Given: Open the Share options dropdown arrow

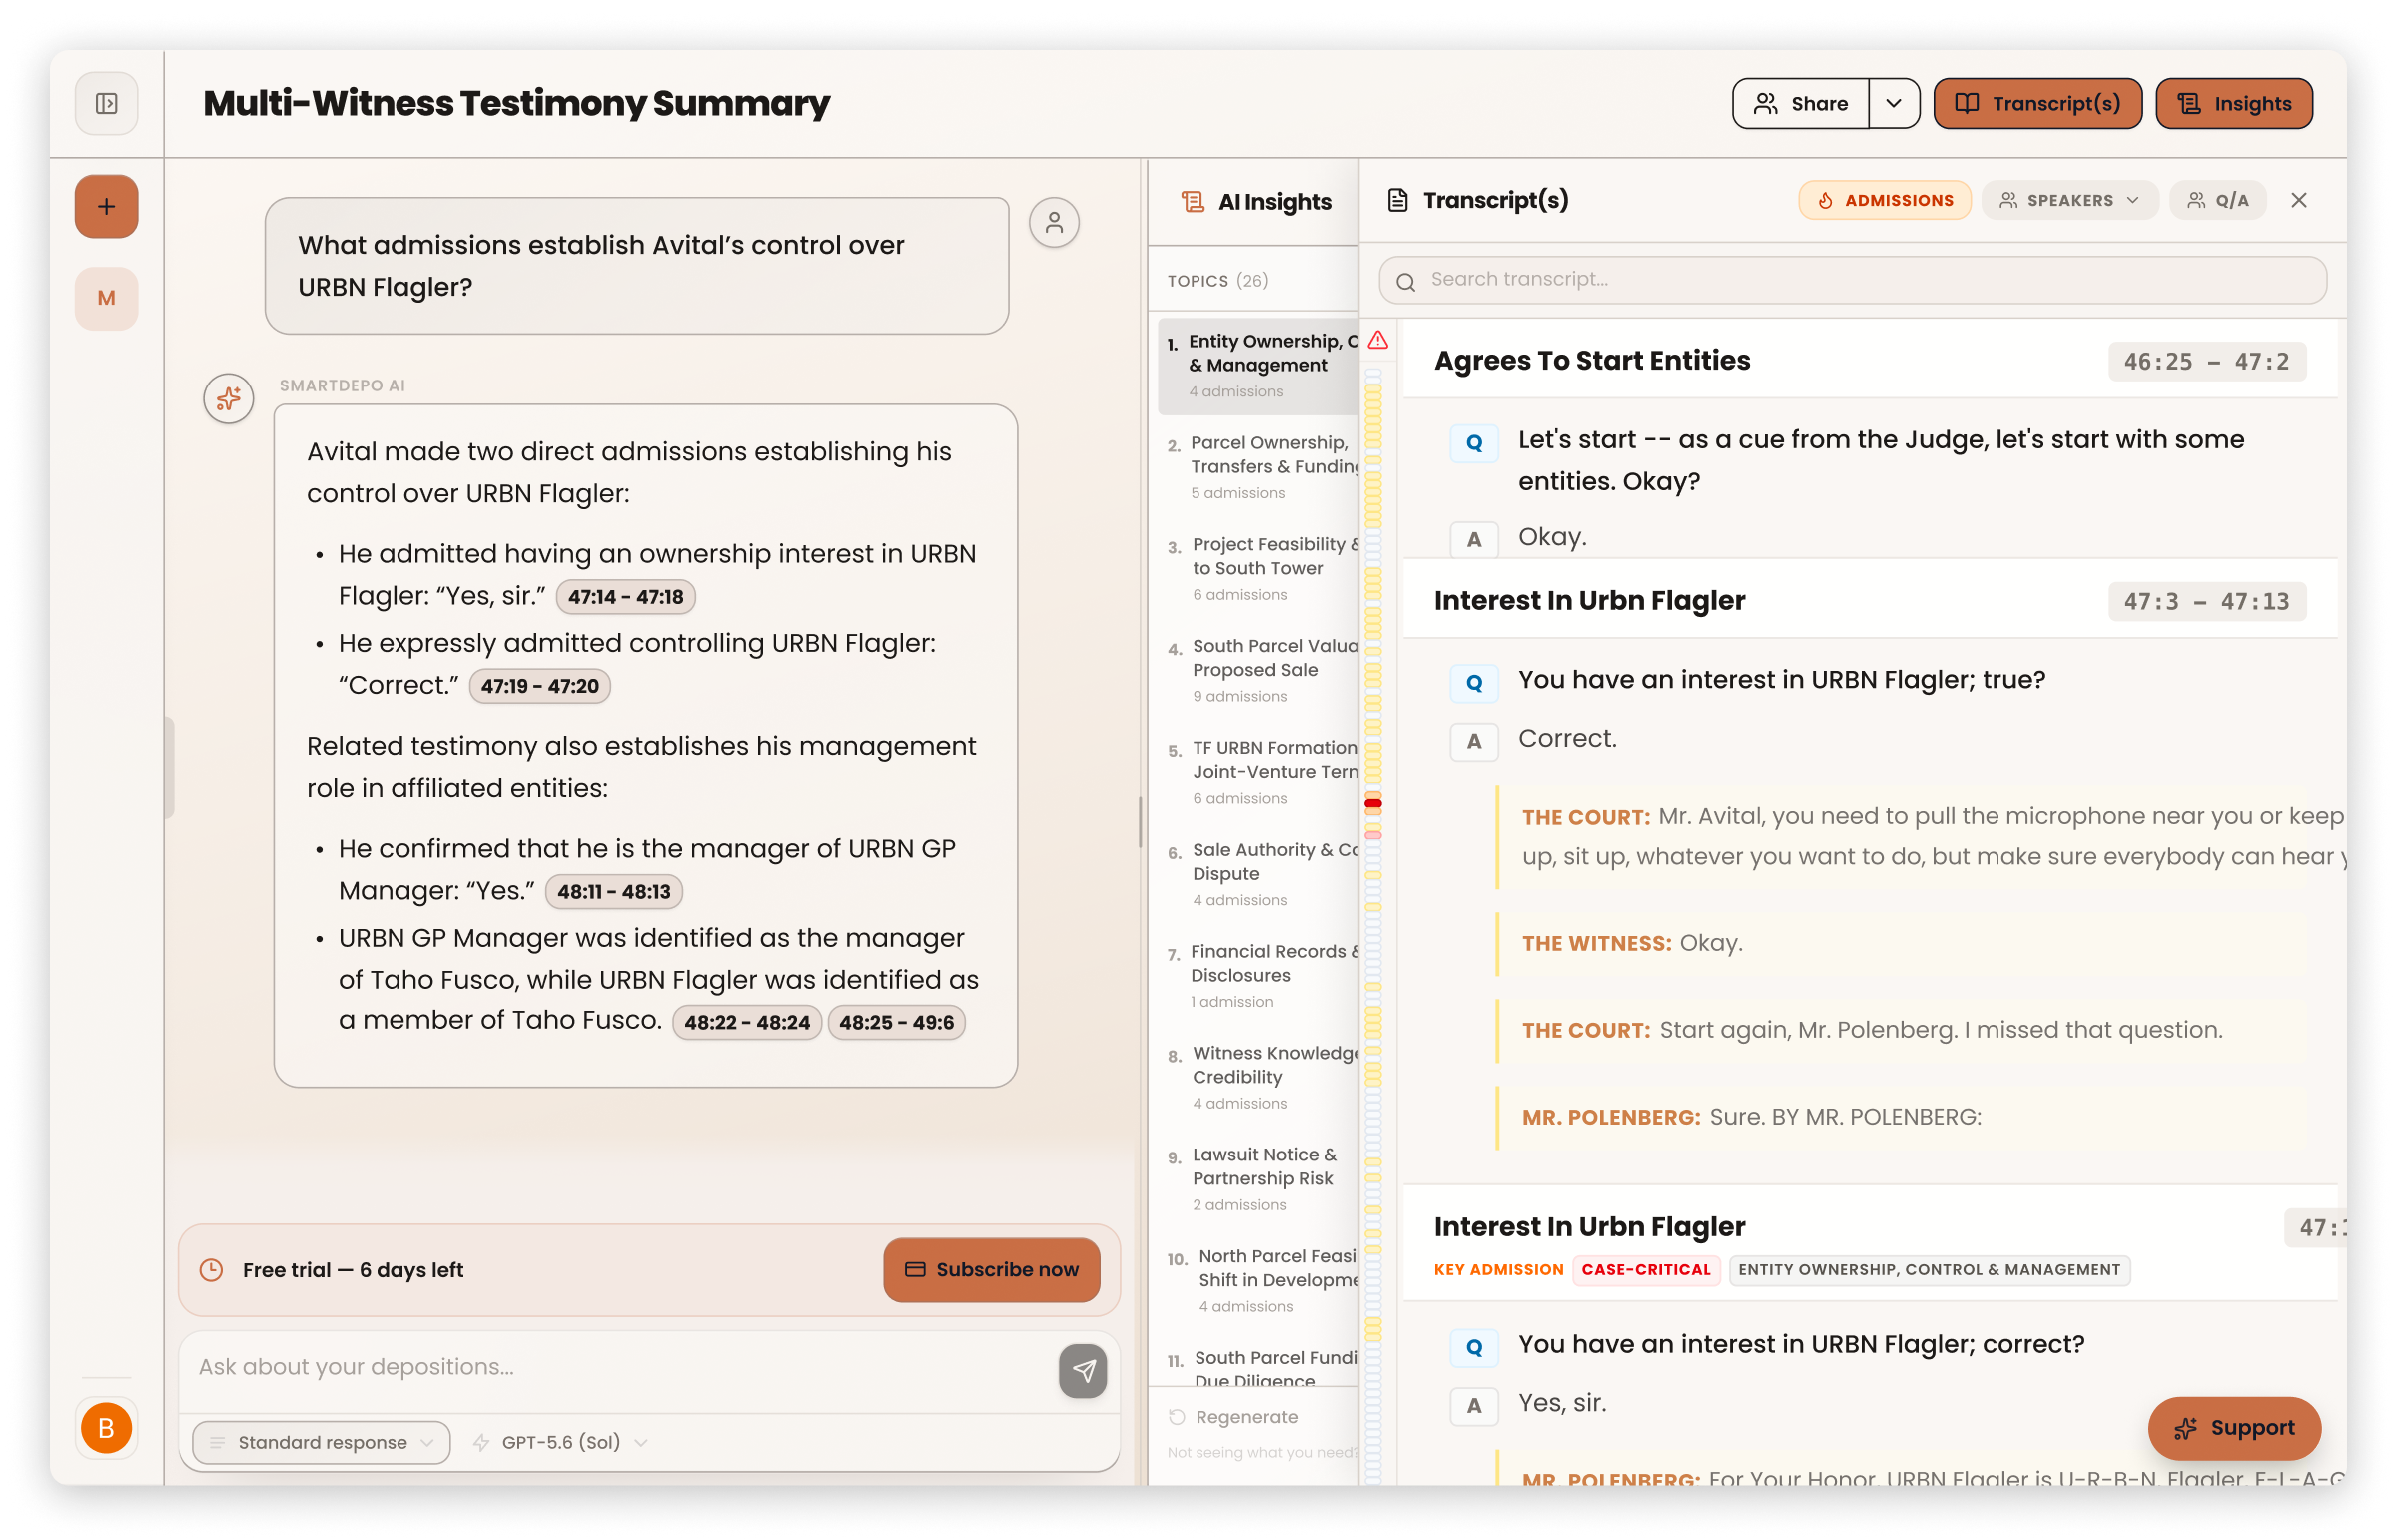Looking at the screenshot, I should [x=1893, y=103].
